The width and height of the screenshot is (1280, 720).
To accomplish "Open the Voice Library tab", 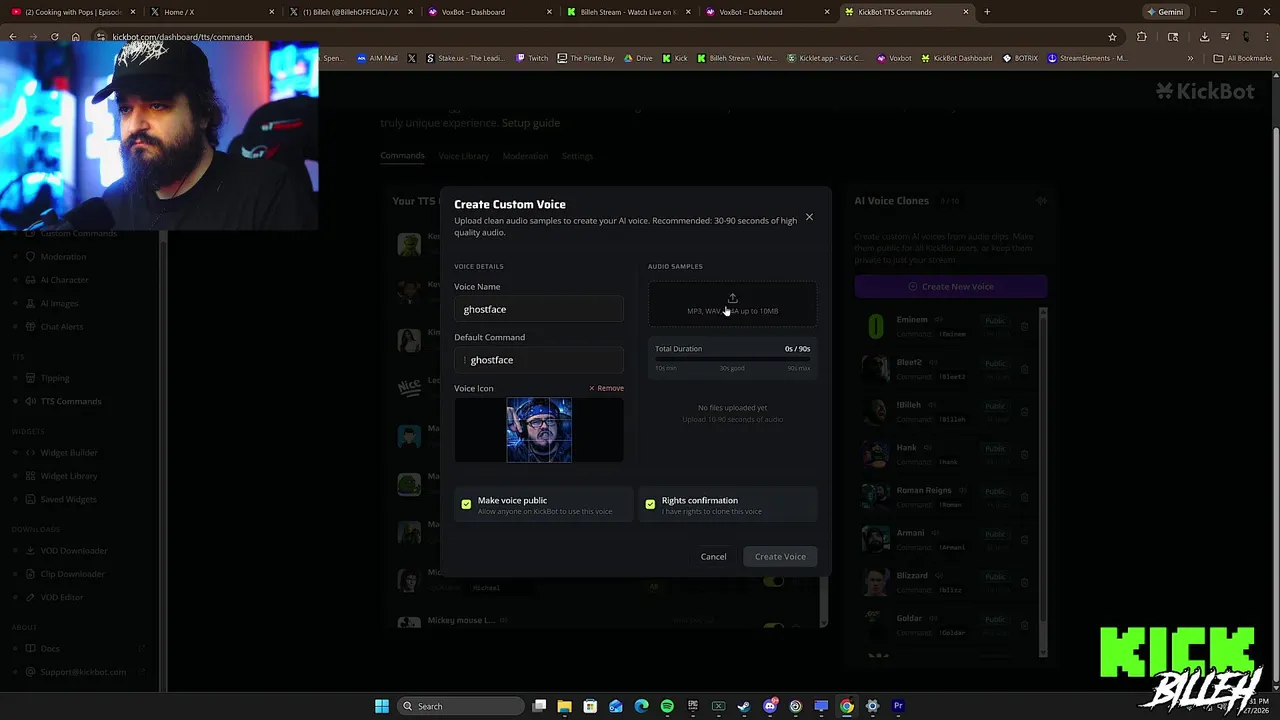I will pyautogui.click(x=463, y=156).
